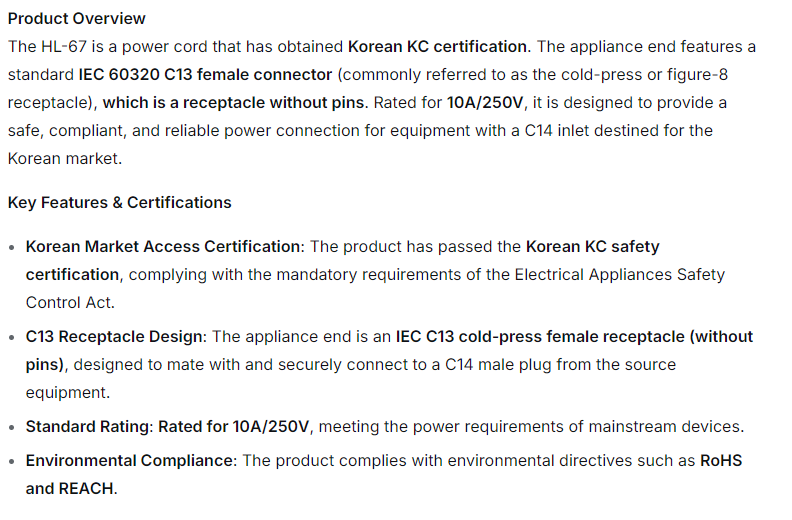Click the bold text "Korean KC certification"
The image size is (792, 520).
click(437, 46)
